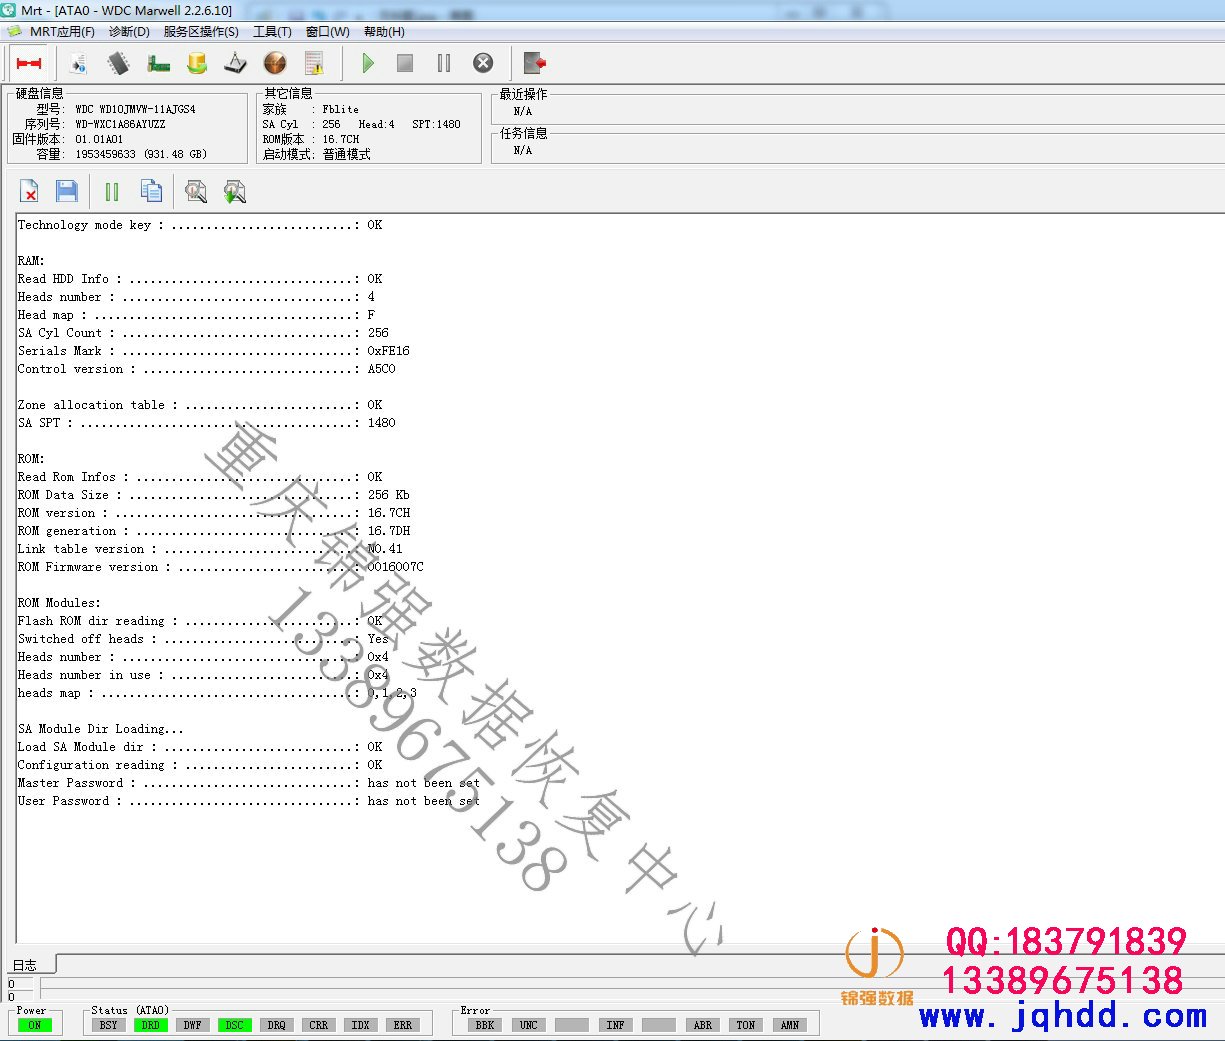Click the find next green arrow icon

[x=235, y=191]
